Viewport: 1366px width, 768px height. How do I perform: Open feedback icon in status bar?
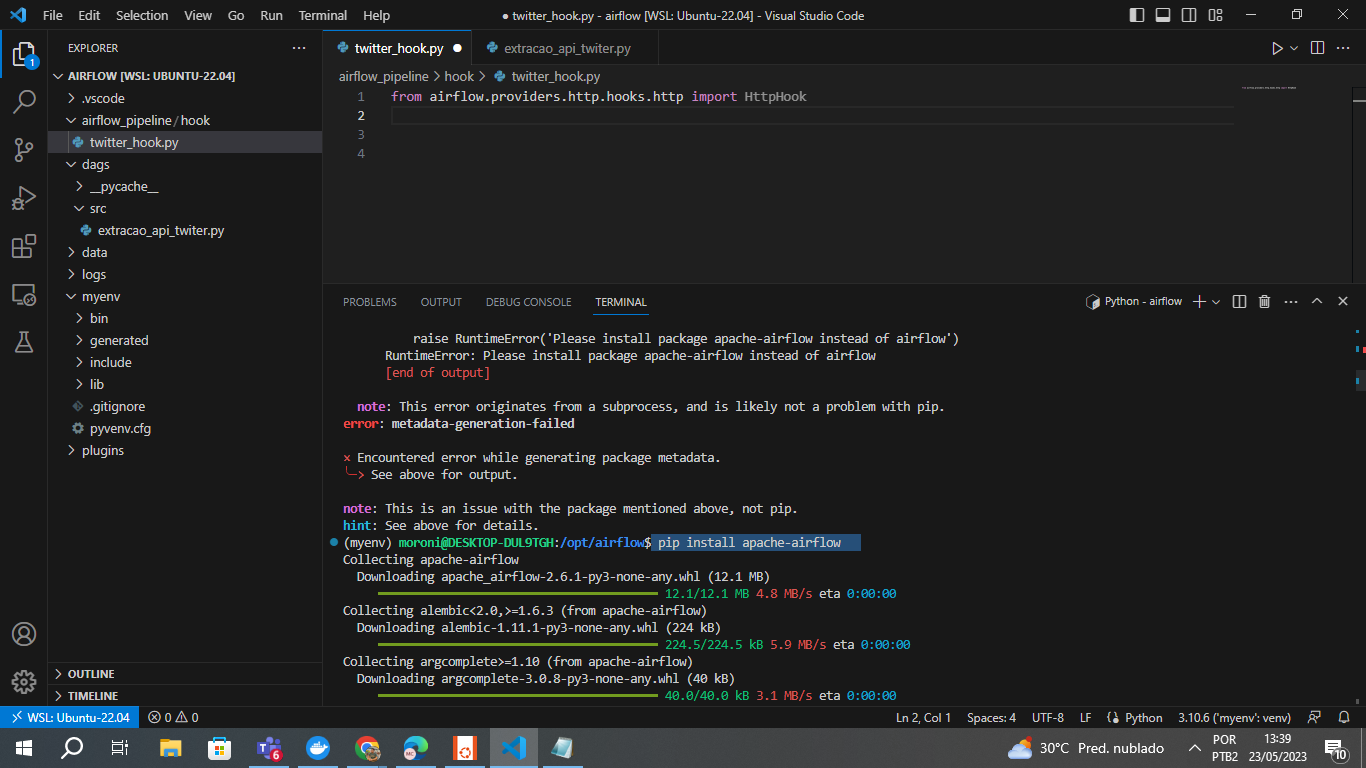coord(1316,717)
